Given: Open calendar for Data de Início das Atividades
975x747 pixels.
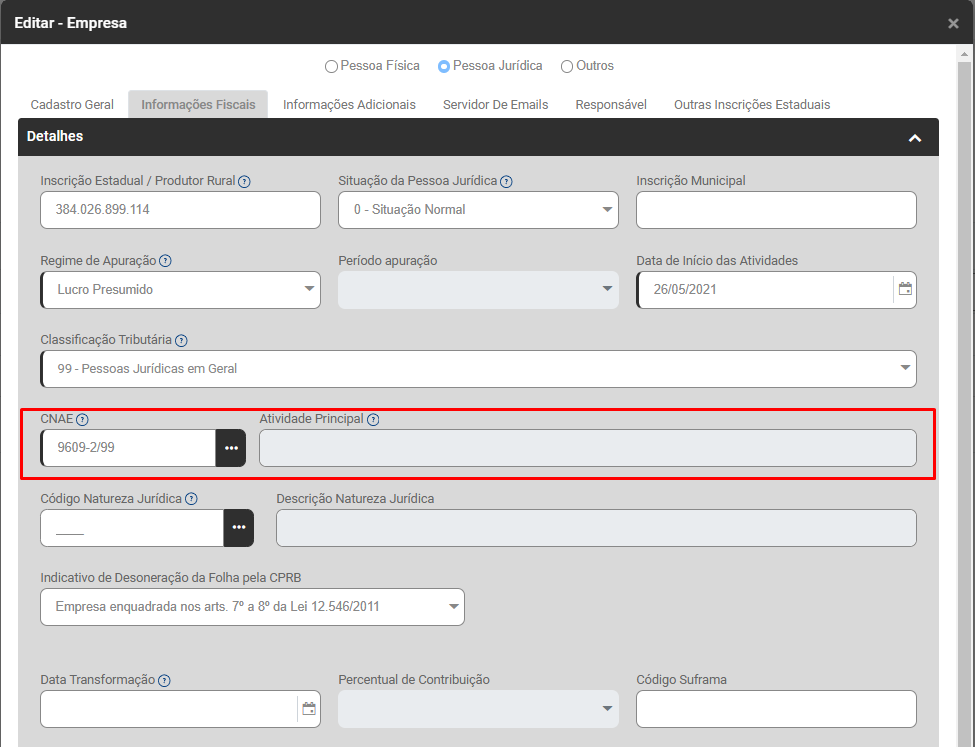Looking at the screenshot, I should 905,289.
